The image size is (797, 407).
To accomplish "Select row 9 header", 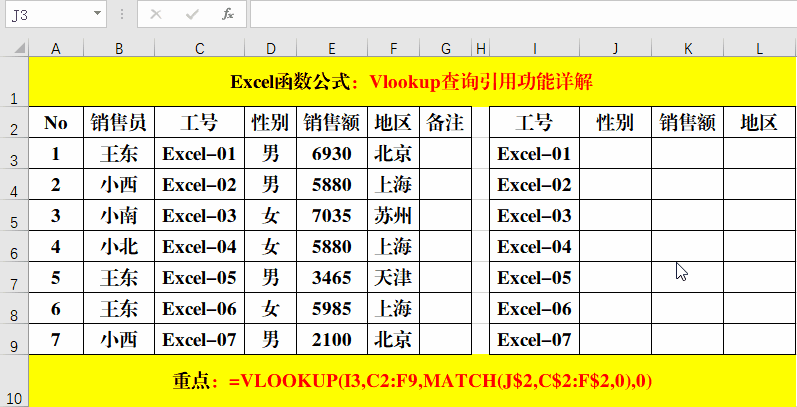I will (x=14, y=339).
